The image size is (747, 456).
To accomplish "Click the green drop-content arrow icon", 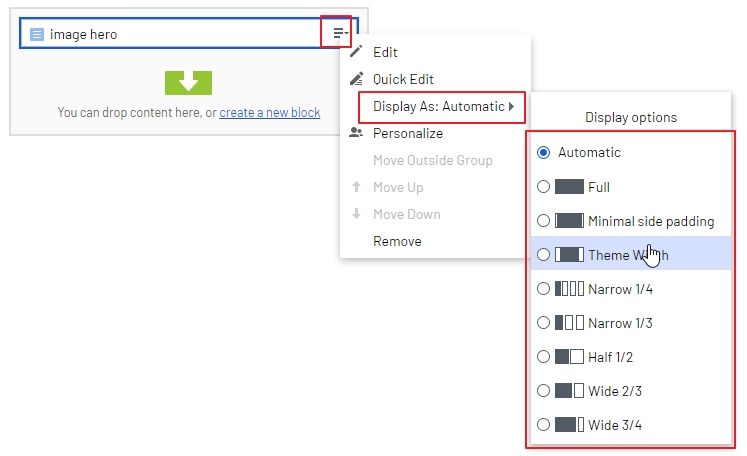I will [x=188, y=82].
